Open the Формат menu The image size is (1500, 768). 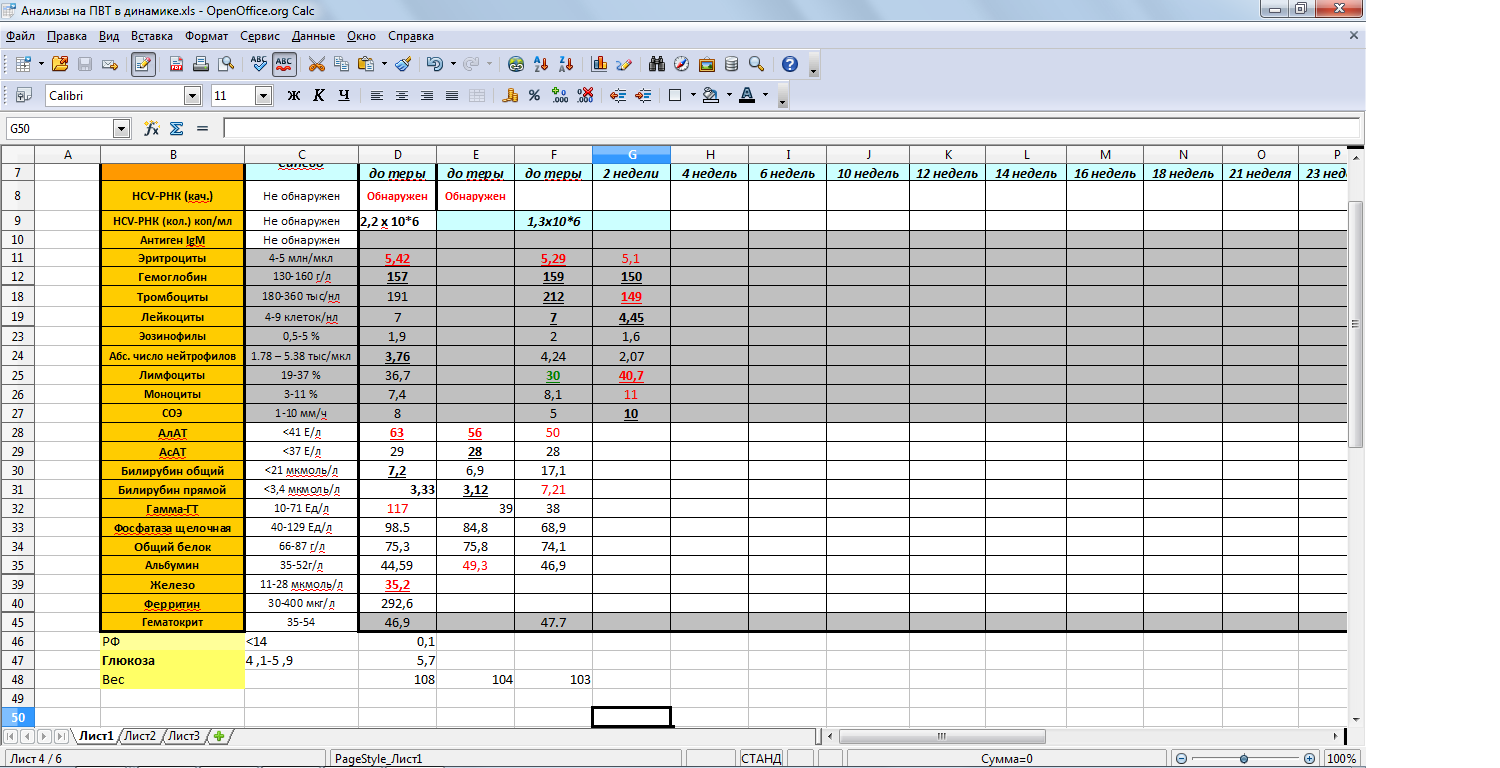207,35
